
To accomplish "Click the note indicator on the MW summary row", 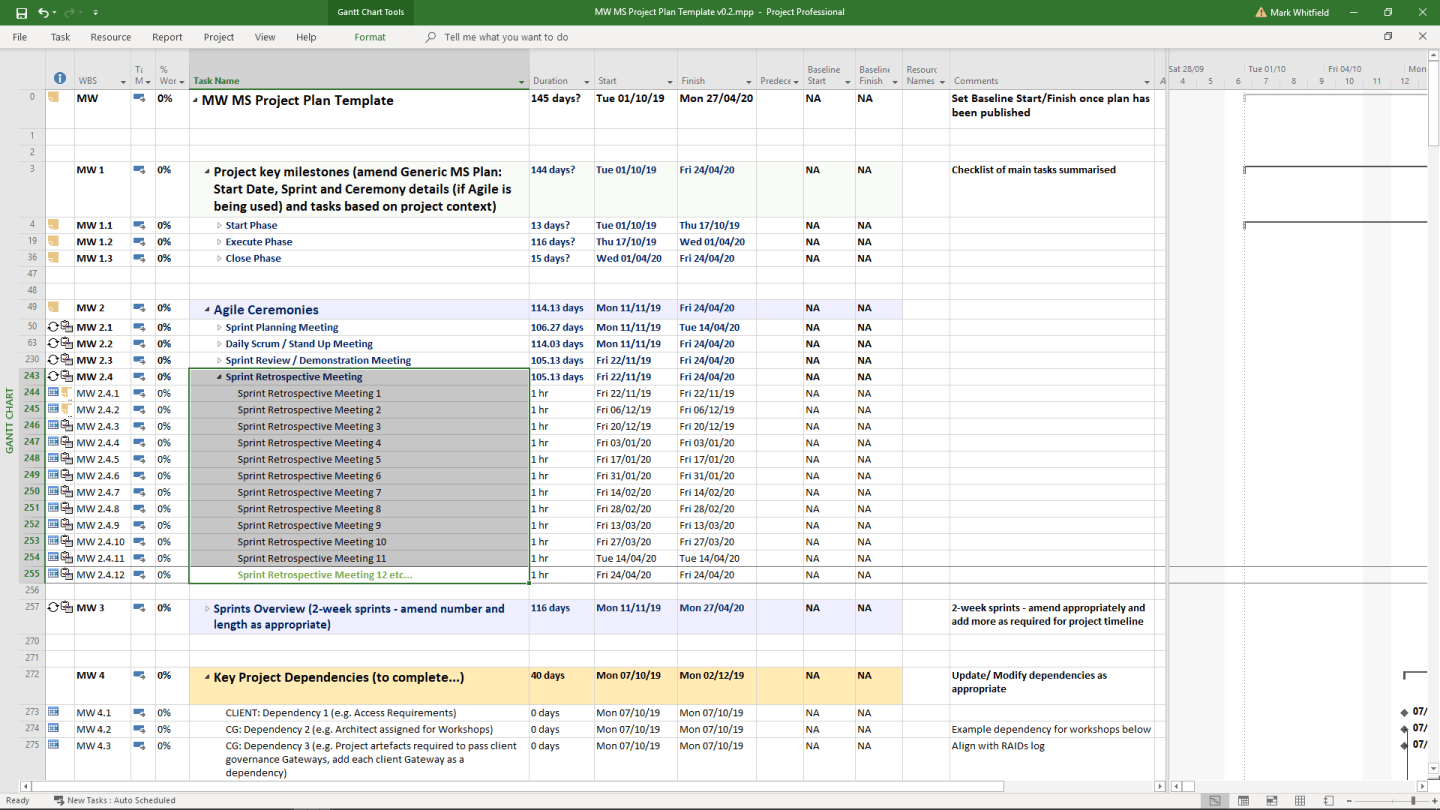I will tap(55, 97).
